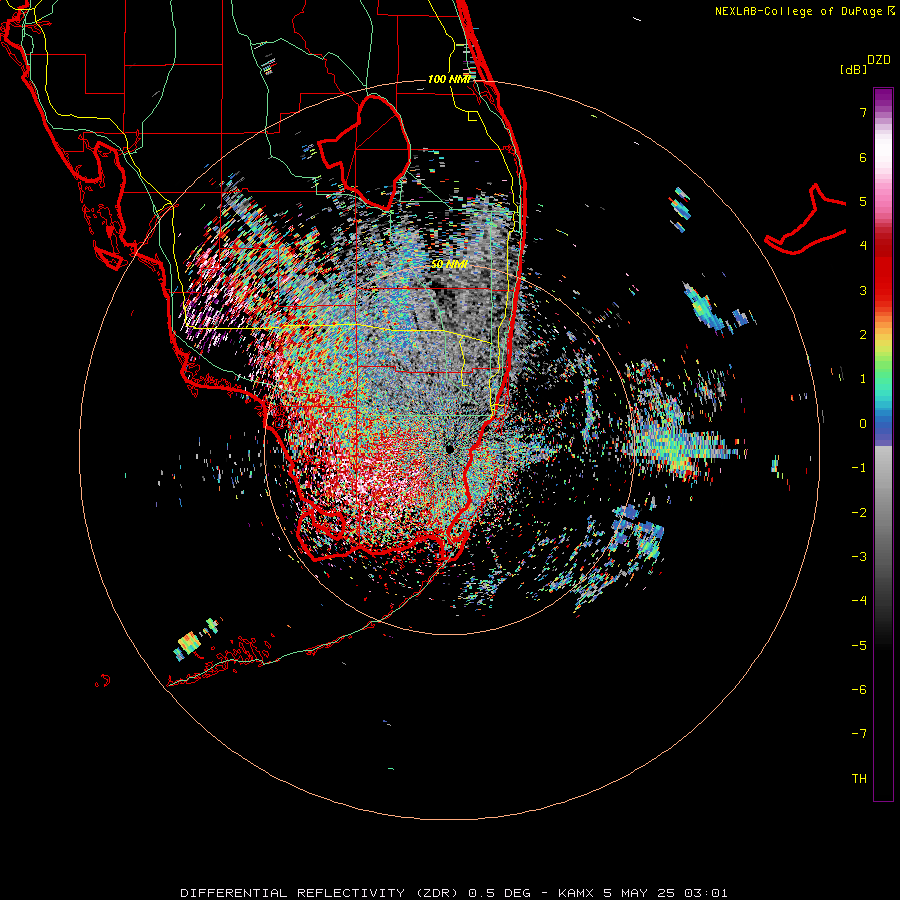
Task: Click the 50 NMI range ring label
Action: (449, 264)
